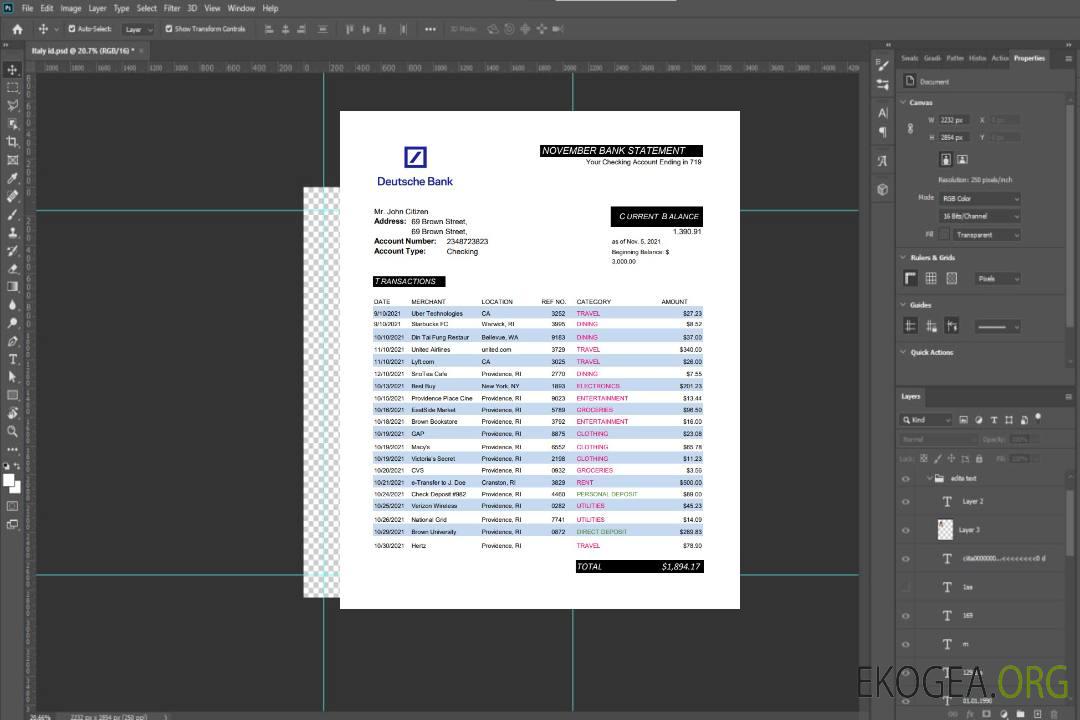This screenshot has height=720, width=1080.
Task: Hide the 'm' text layer
Action: pos(906,645)
